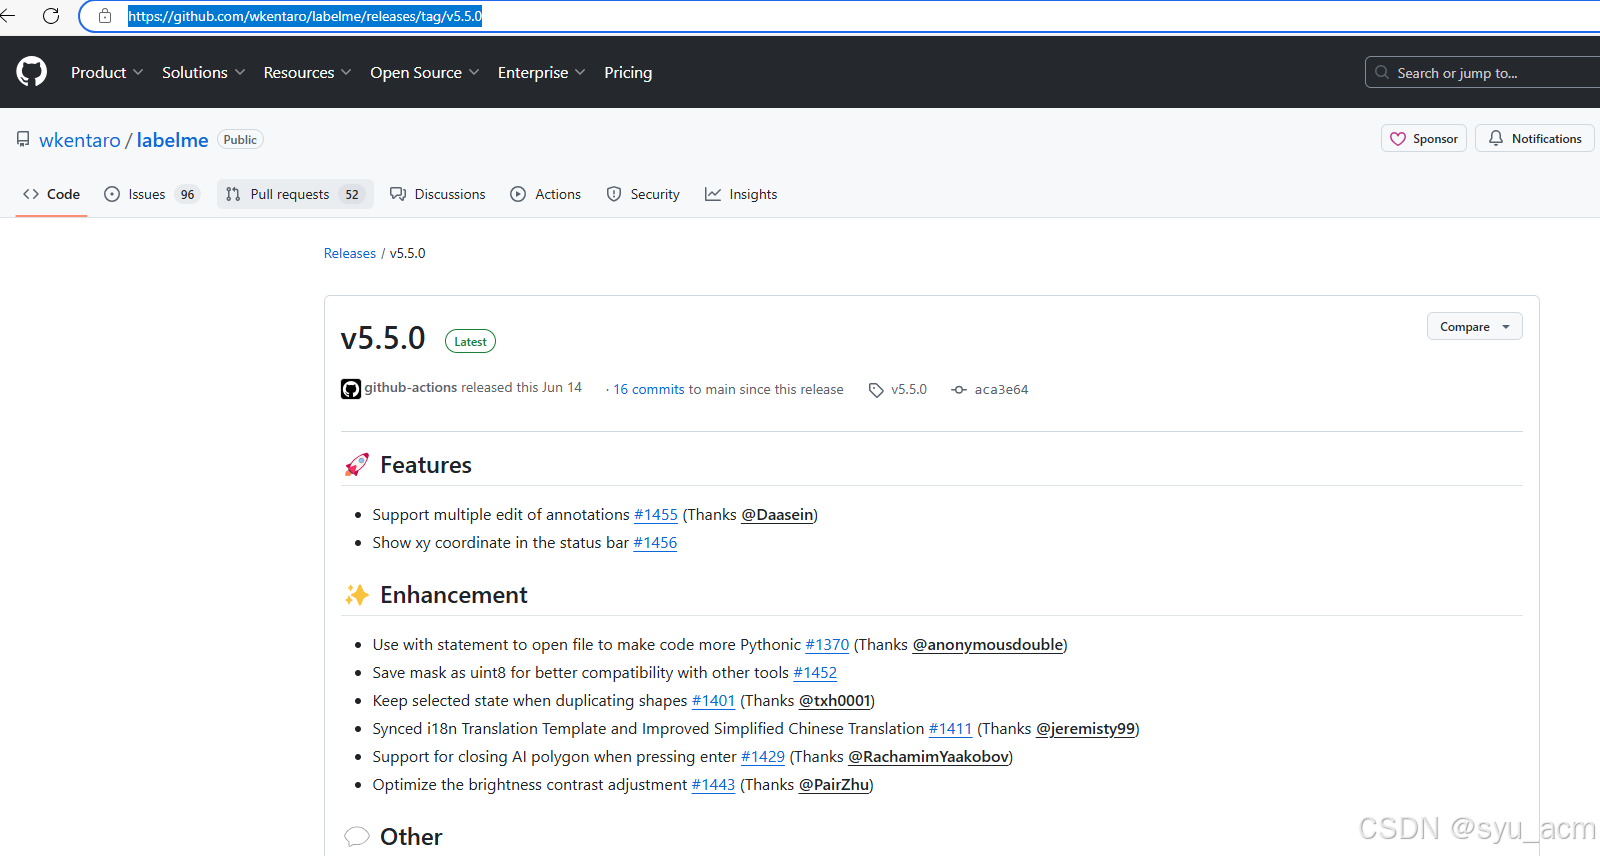Open the GitHub home logo
The height and width of the screenshot is (856, 1600).
coord(32,72)
